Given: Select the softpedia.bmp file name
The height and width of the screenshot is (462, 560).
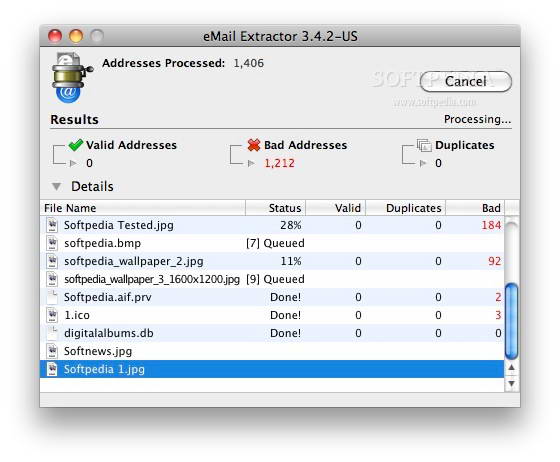Looking at the screenshot, I should click(x=102, y=243).
